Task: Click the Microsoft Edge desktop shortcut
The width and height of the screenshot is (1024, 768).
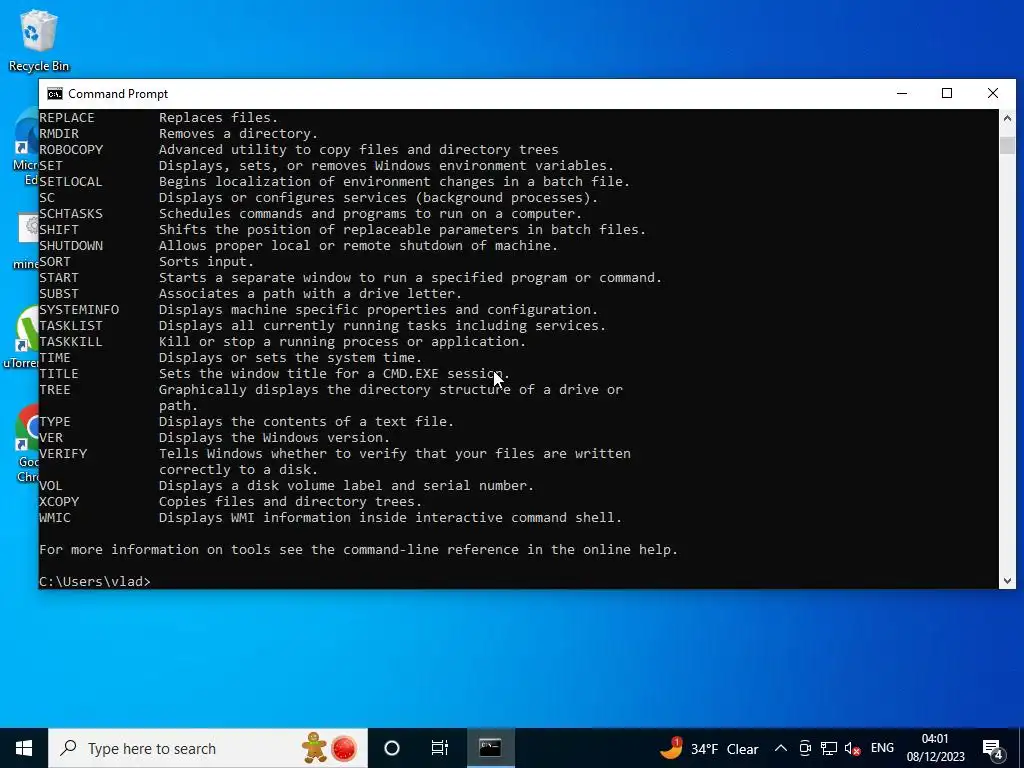Action: point(25,147)
